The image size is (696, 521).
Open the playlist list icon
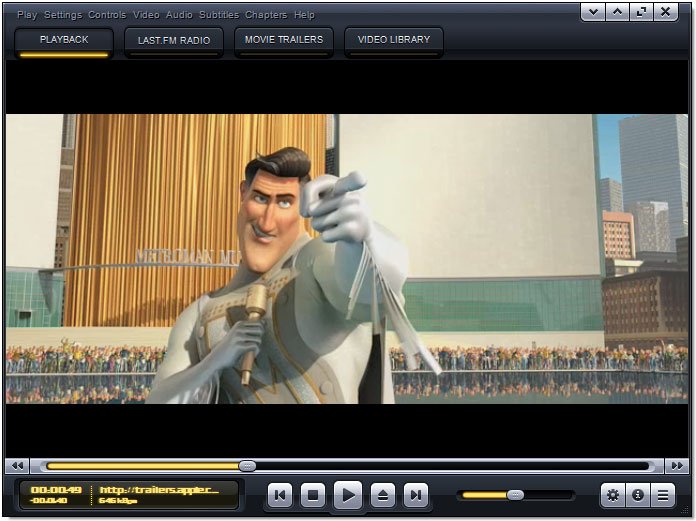(663, 495)
